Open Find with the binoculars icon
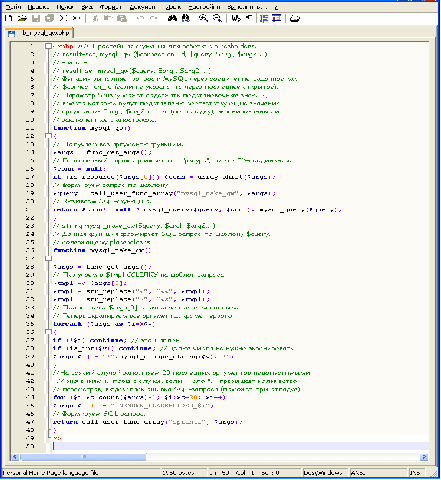This screenshot has width=441, height=480. pyautogui.click(x=172, y=18)
